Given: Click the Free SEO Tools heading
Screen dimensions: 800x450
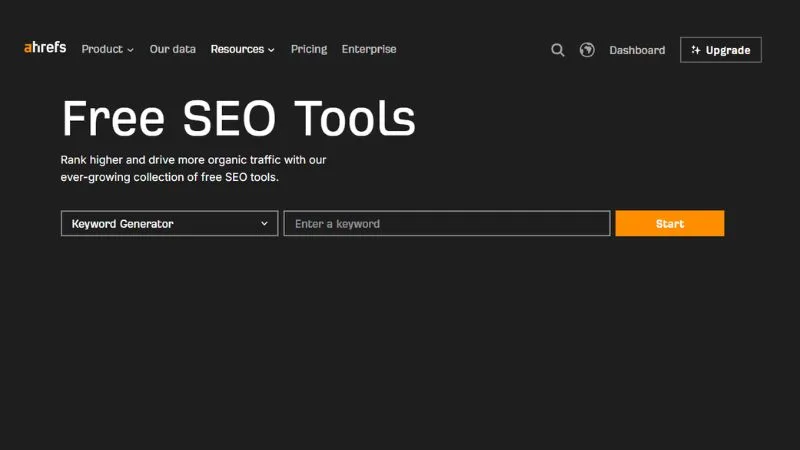Looking at the screenshot, I should tap(238, 118).
